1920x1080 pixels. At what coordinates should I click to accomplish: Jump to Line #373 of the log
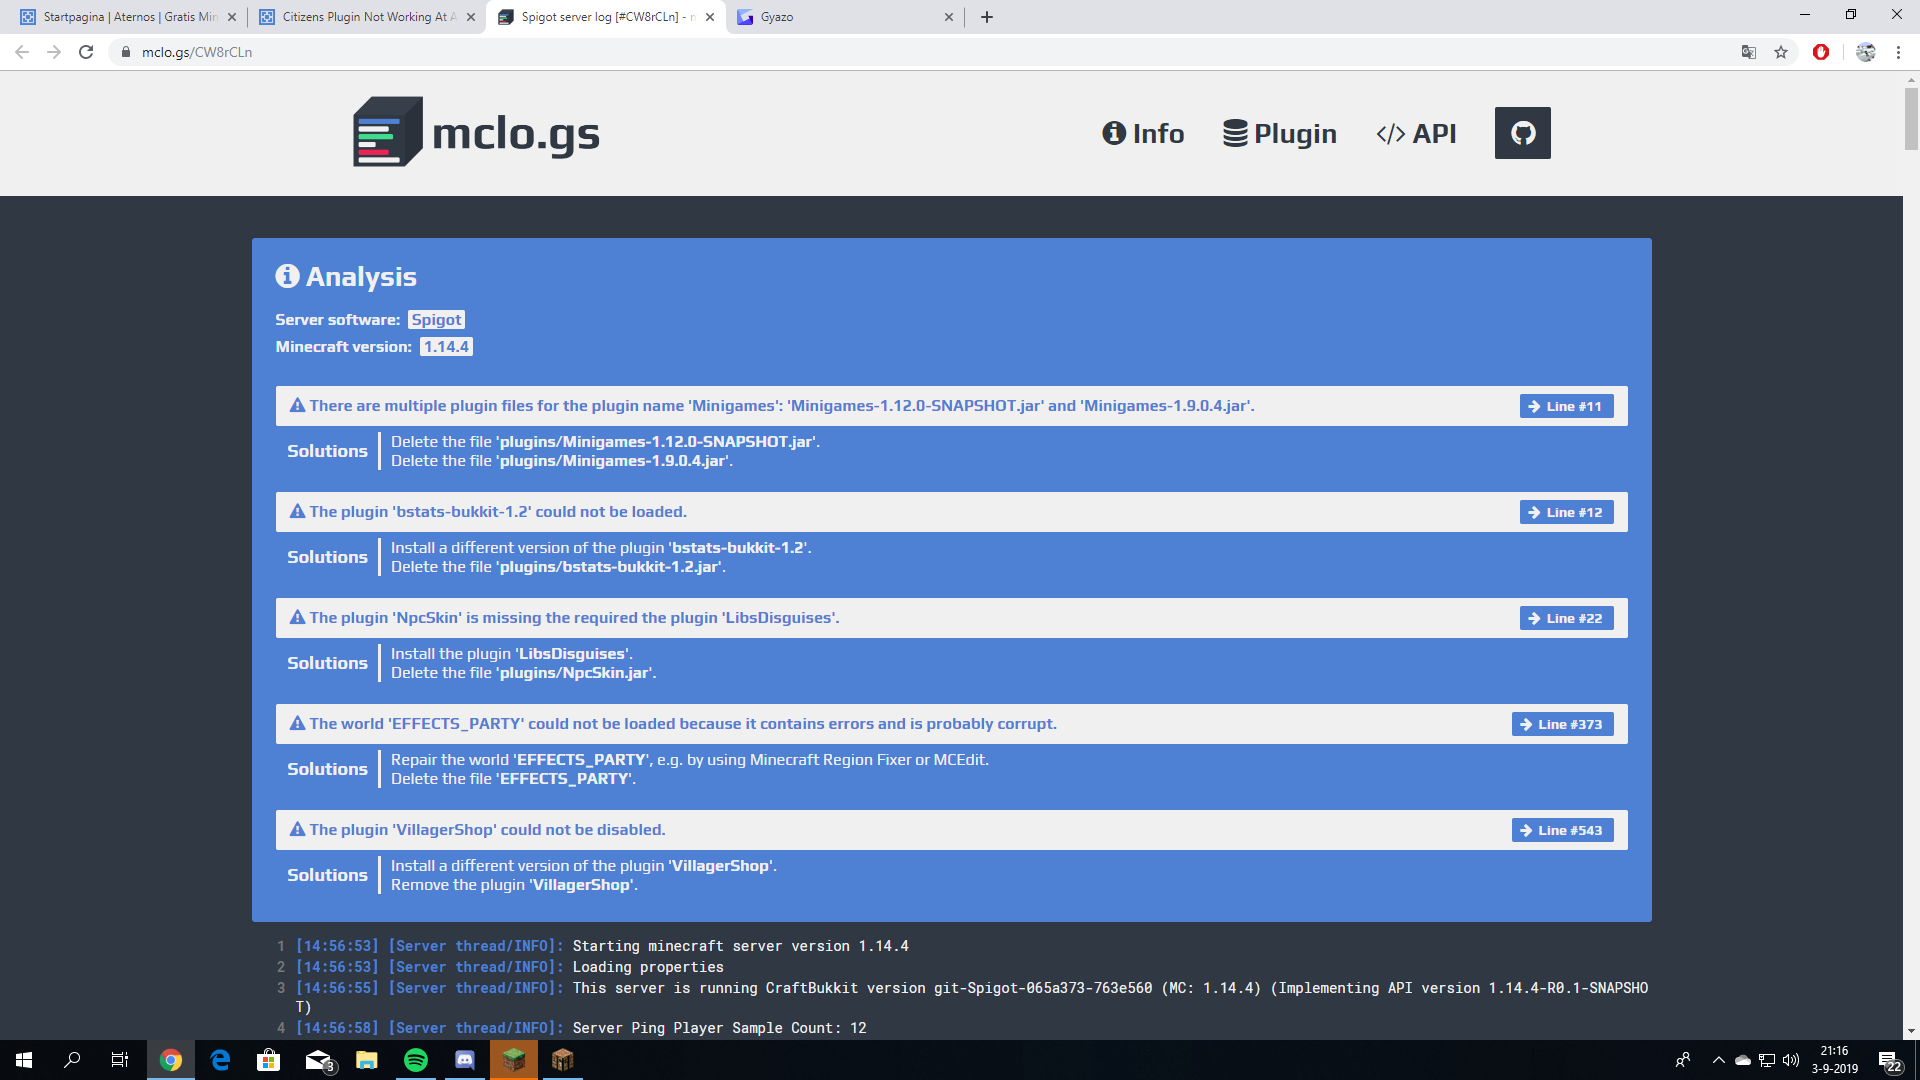click(1562, 724)
